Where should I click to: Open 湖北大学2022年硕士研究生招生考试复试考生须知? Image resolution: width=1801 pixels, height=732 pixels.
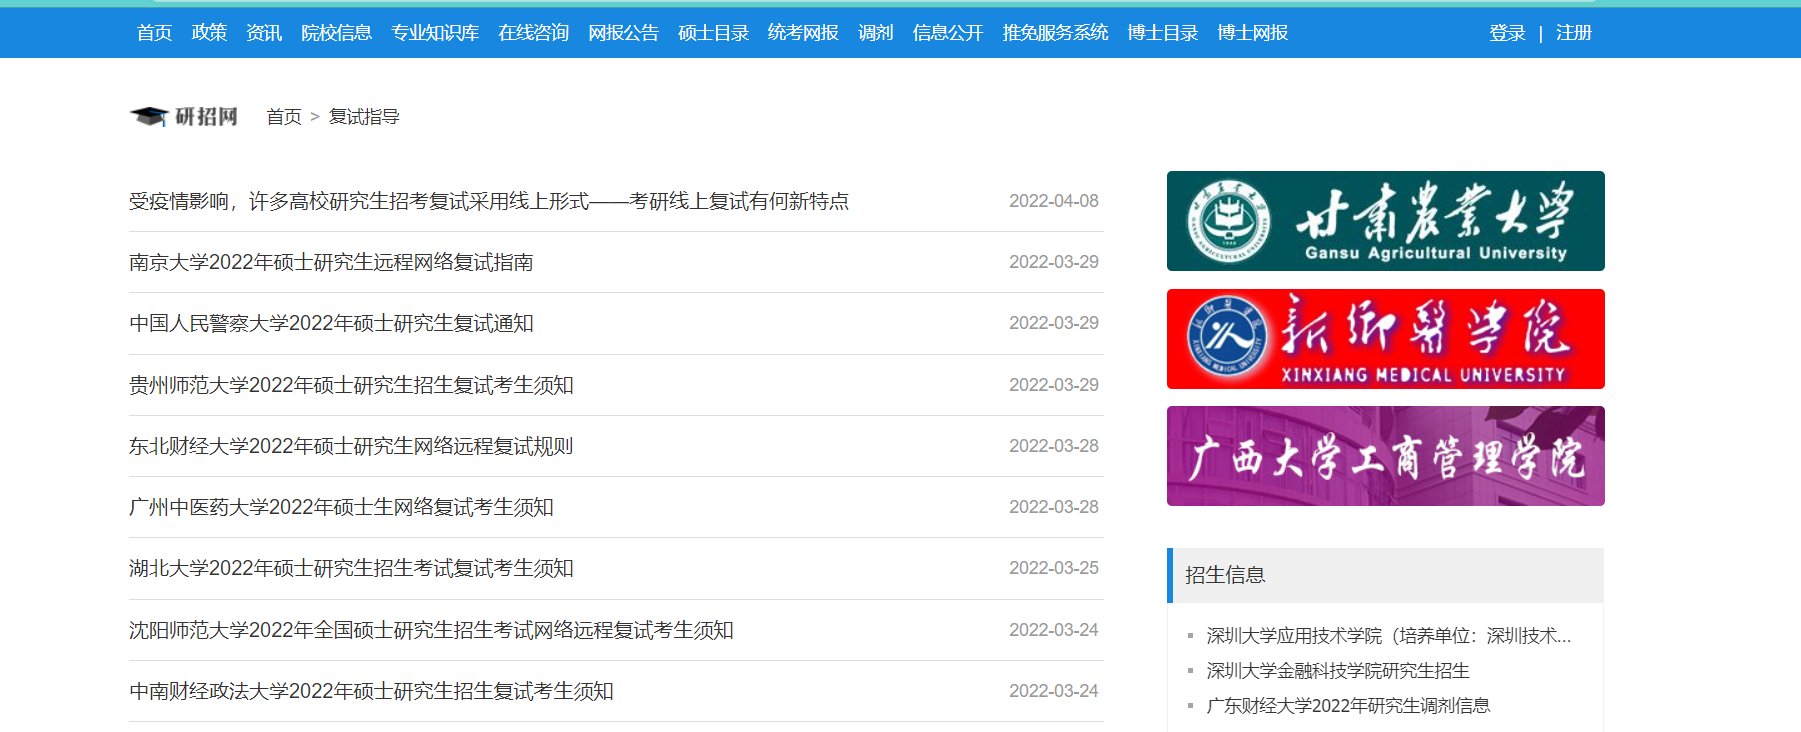tap(351, 568)
